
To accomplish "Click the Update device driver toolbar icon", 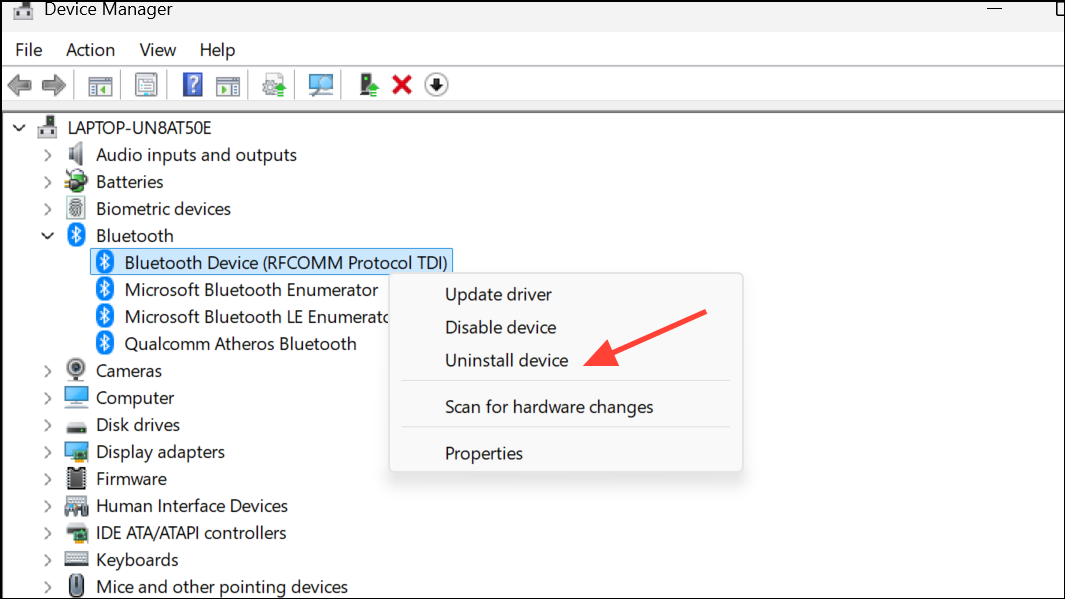I will 274,85.
